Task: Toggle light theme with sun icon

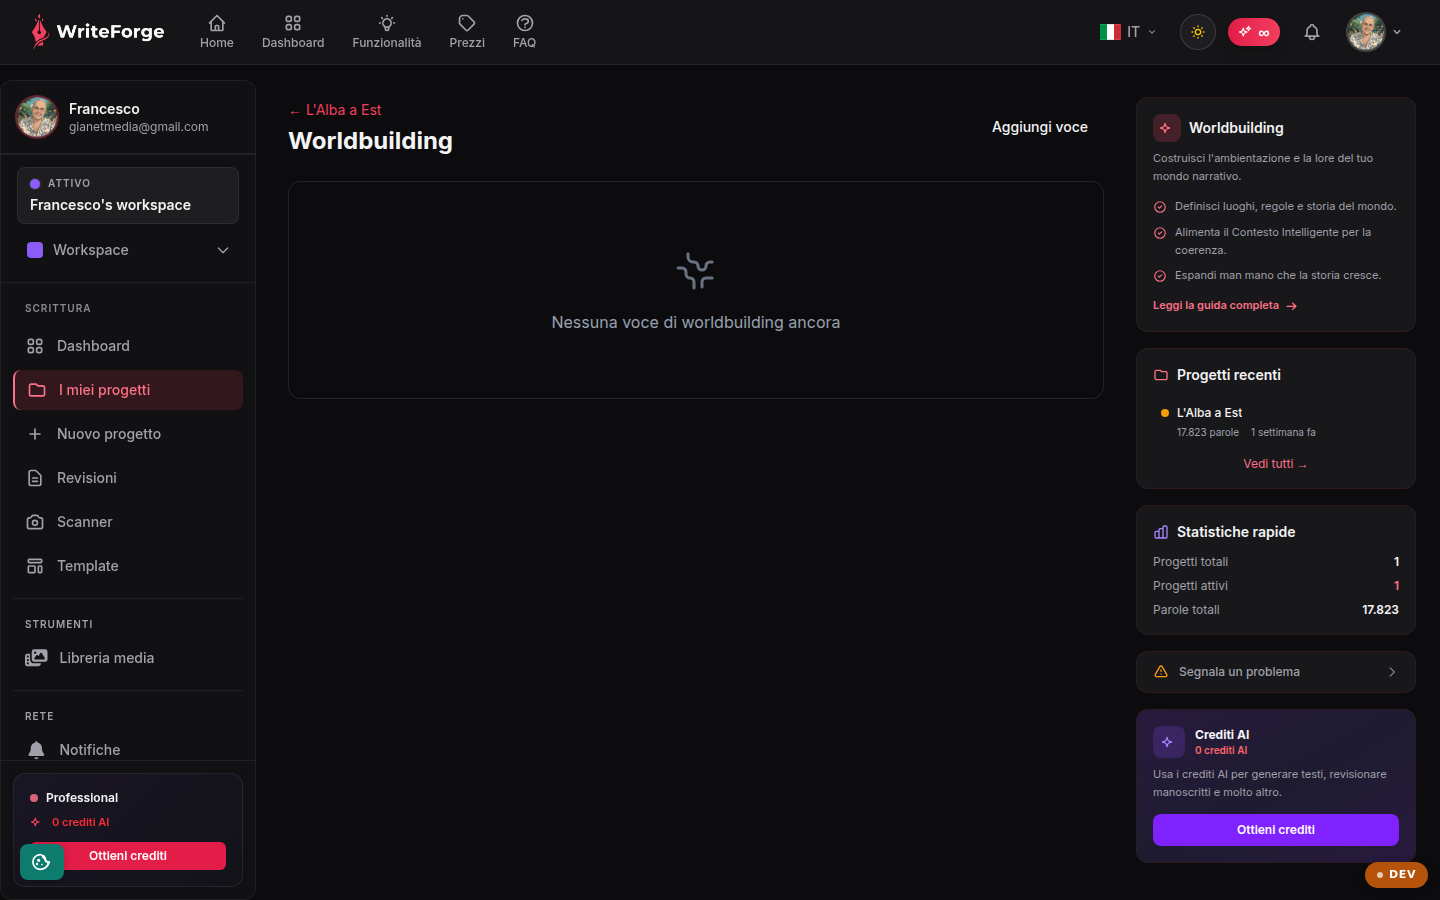Action: pyautogui.click(x=1198, y=32)
